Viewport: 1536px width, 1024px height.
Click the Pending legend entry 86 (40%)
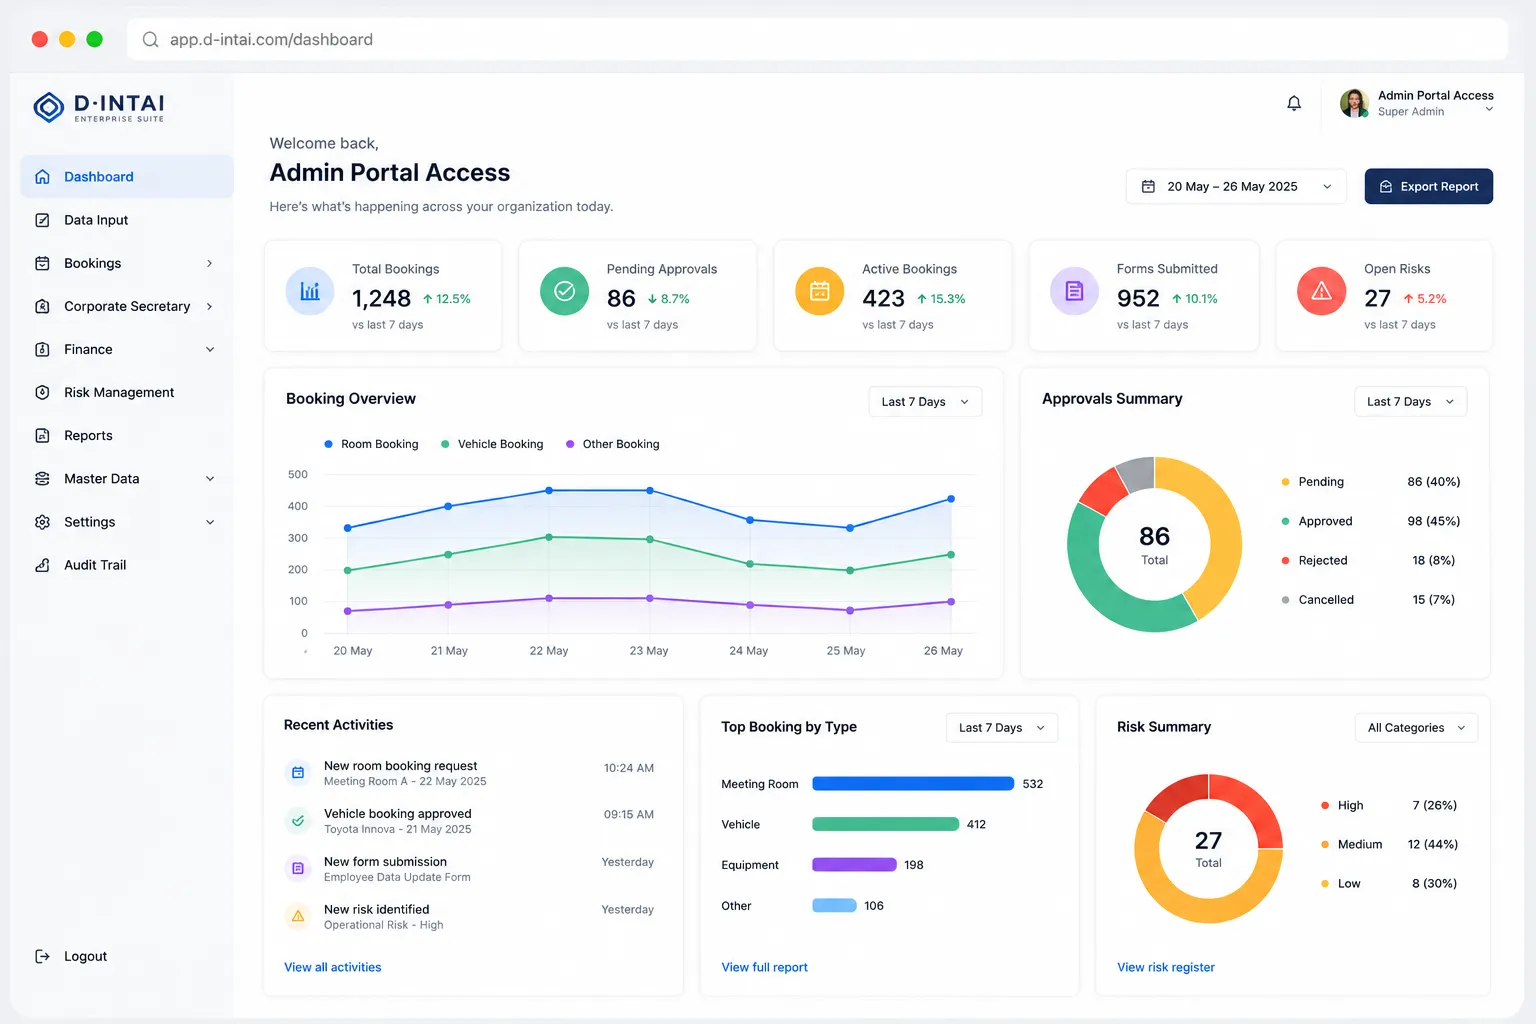1370,482
